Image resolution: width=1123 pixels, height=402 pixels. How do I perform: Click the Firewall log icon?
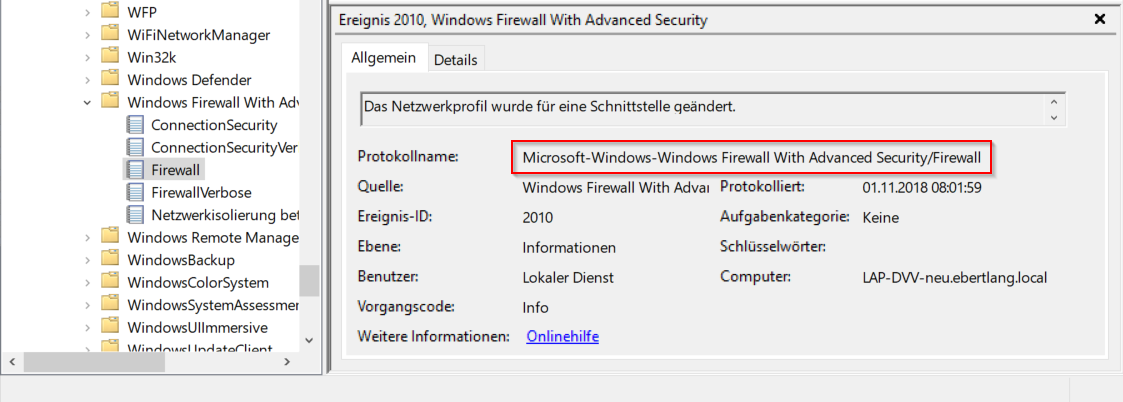pyautogui.click(x=136, y=170)
